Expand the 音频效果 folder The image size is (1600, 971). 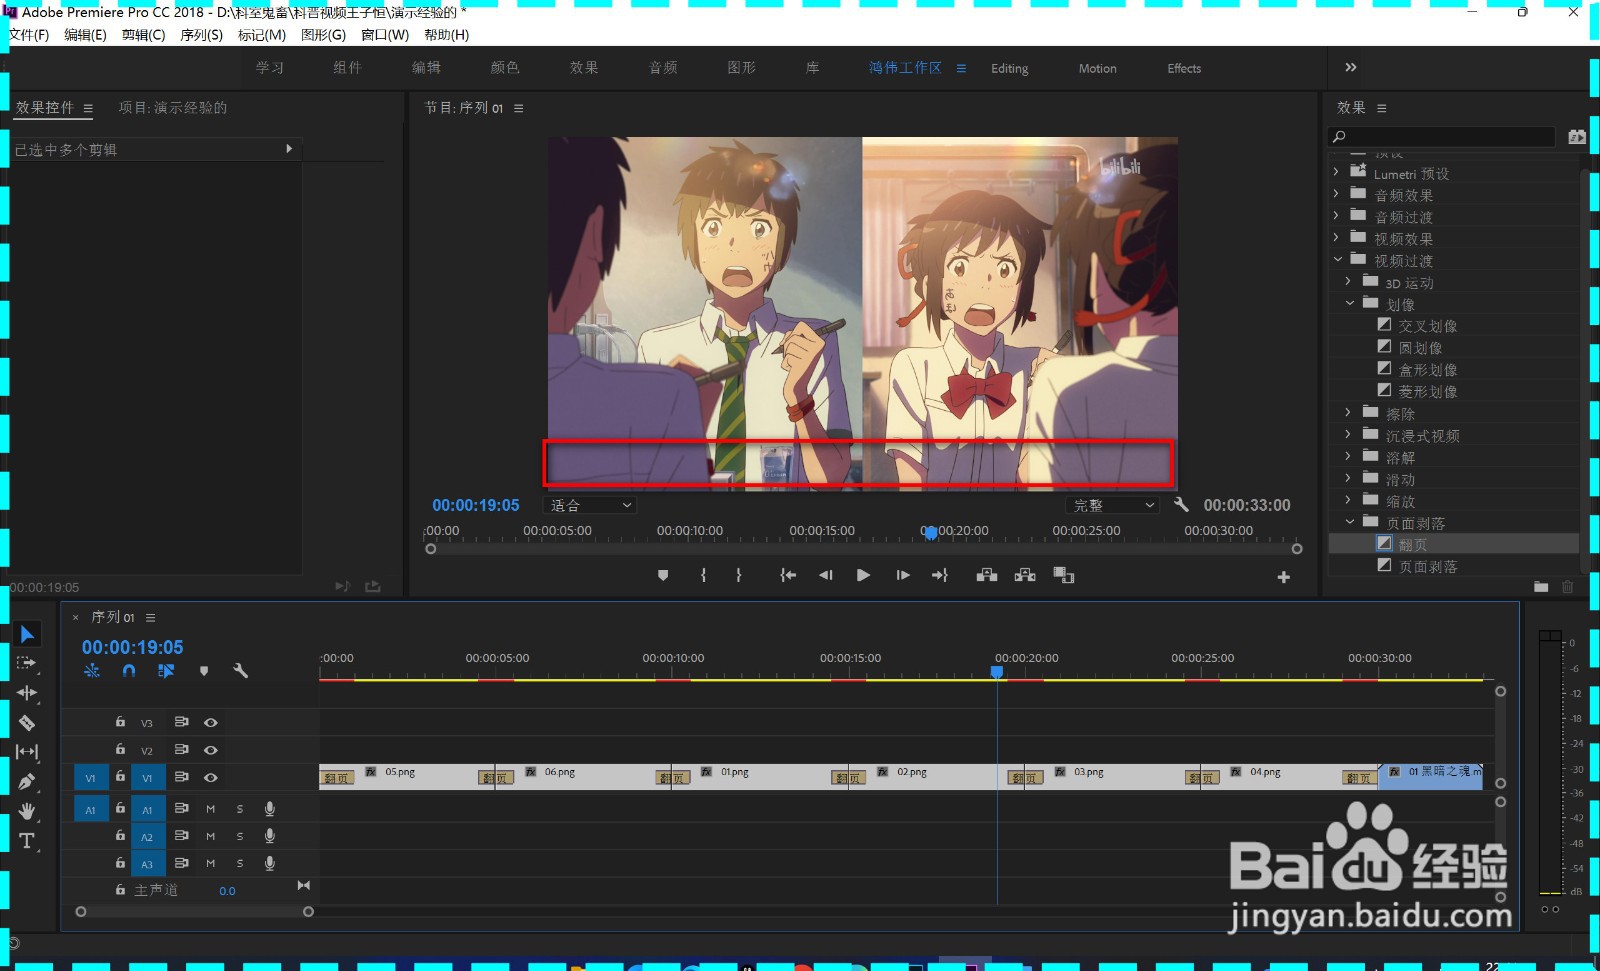[1336, 194]
